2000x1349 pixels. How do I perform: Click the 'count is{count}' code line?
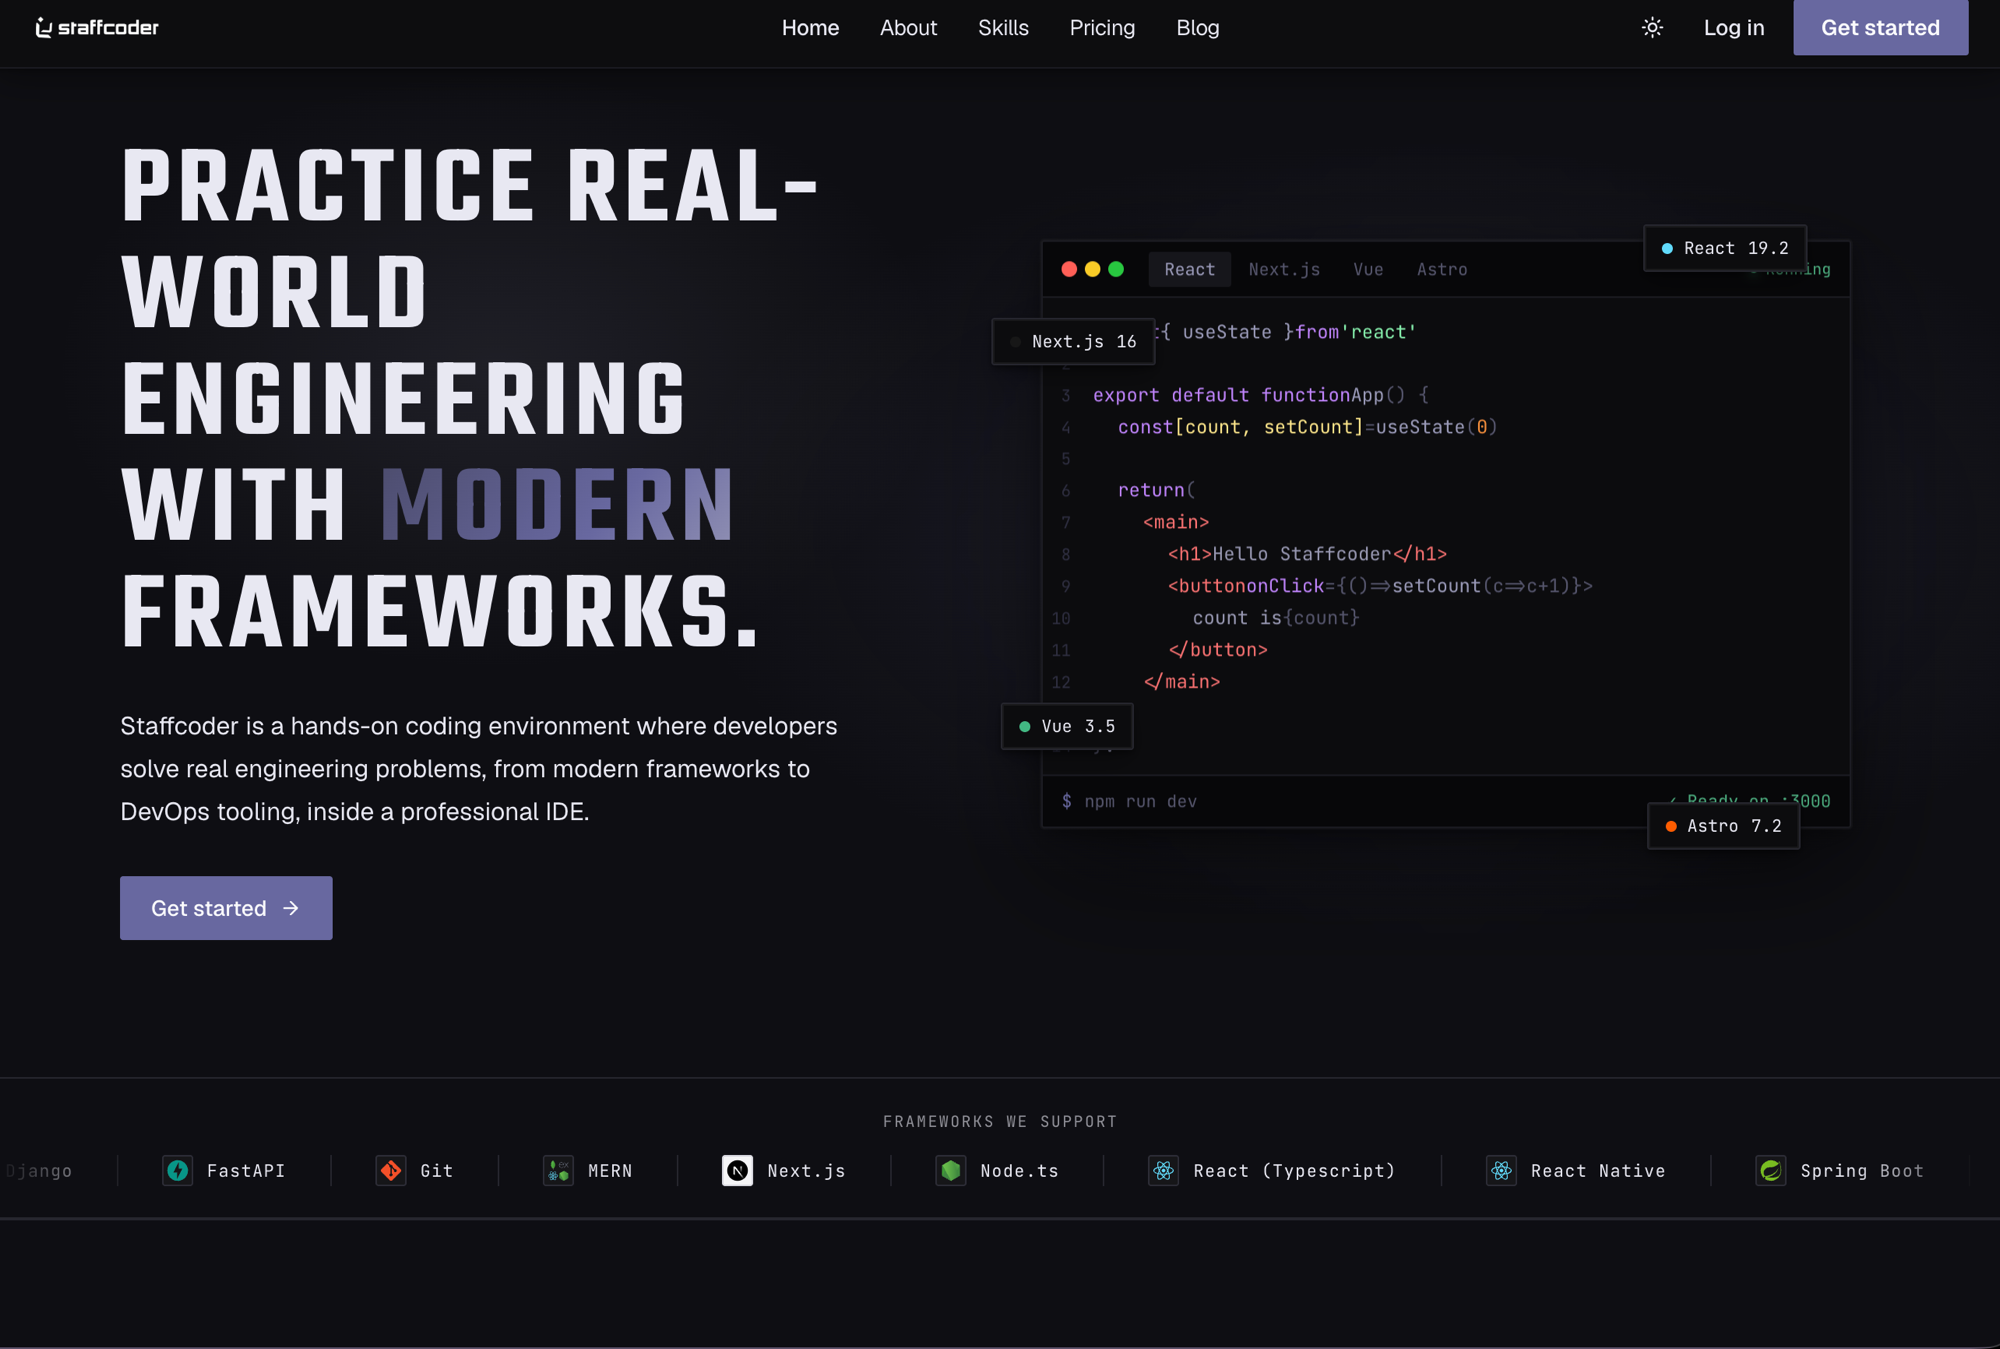pyautogui.click(x=1276, y=618)
